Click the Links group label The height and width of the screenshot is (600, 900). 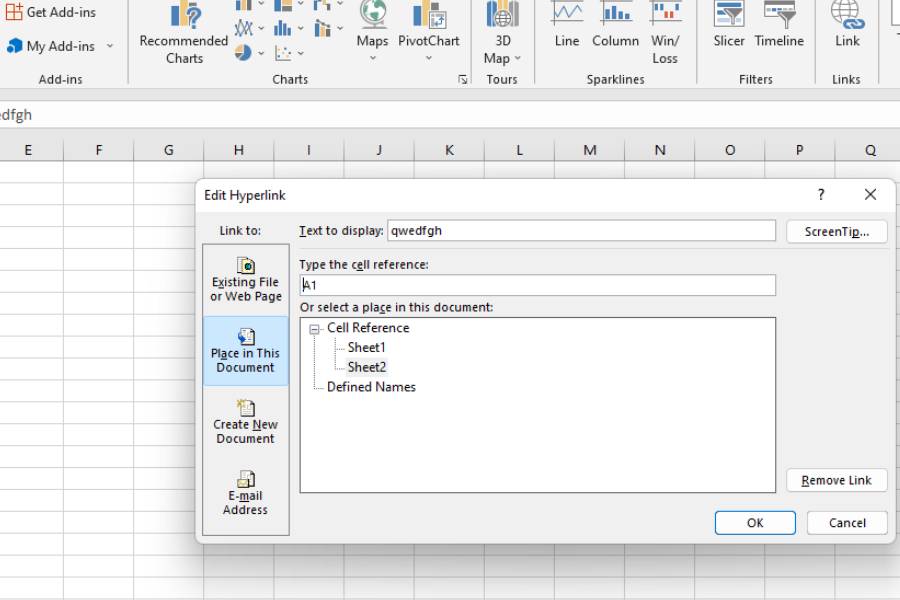coord(846,80)
